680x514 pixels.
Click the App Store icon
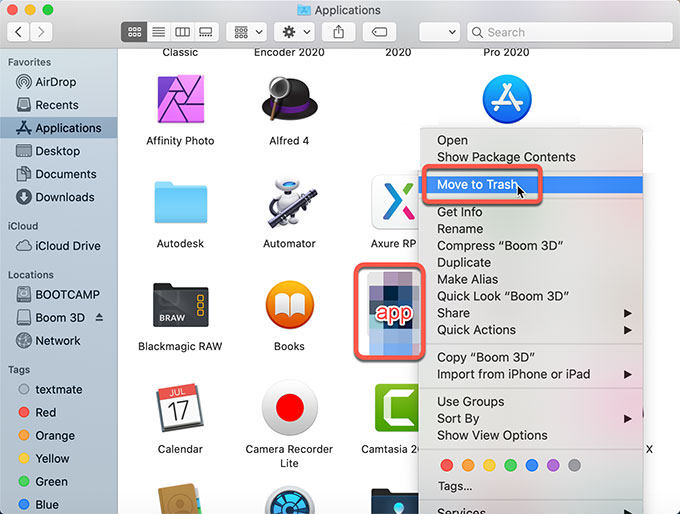pos(507,99)
